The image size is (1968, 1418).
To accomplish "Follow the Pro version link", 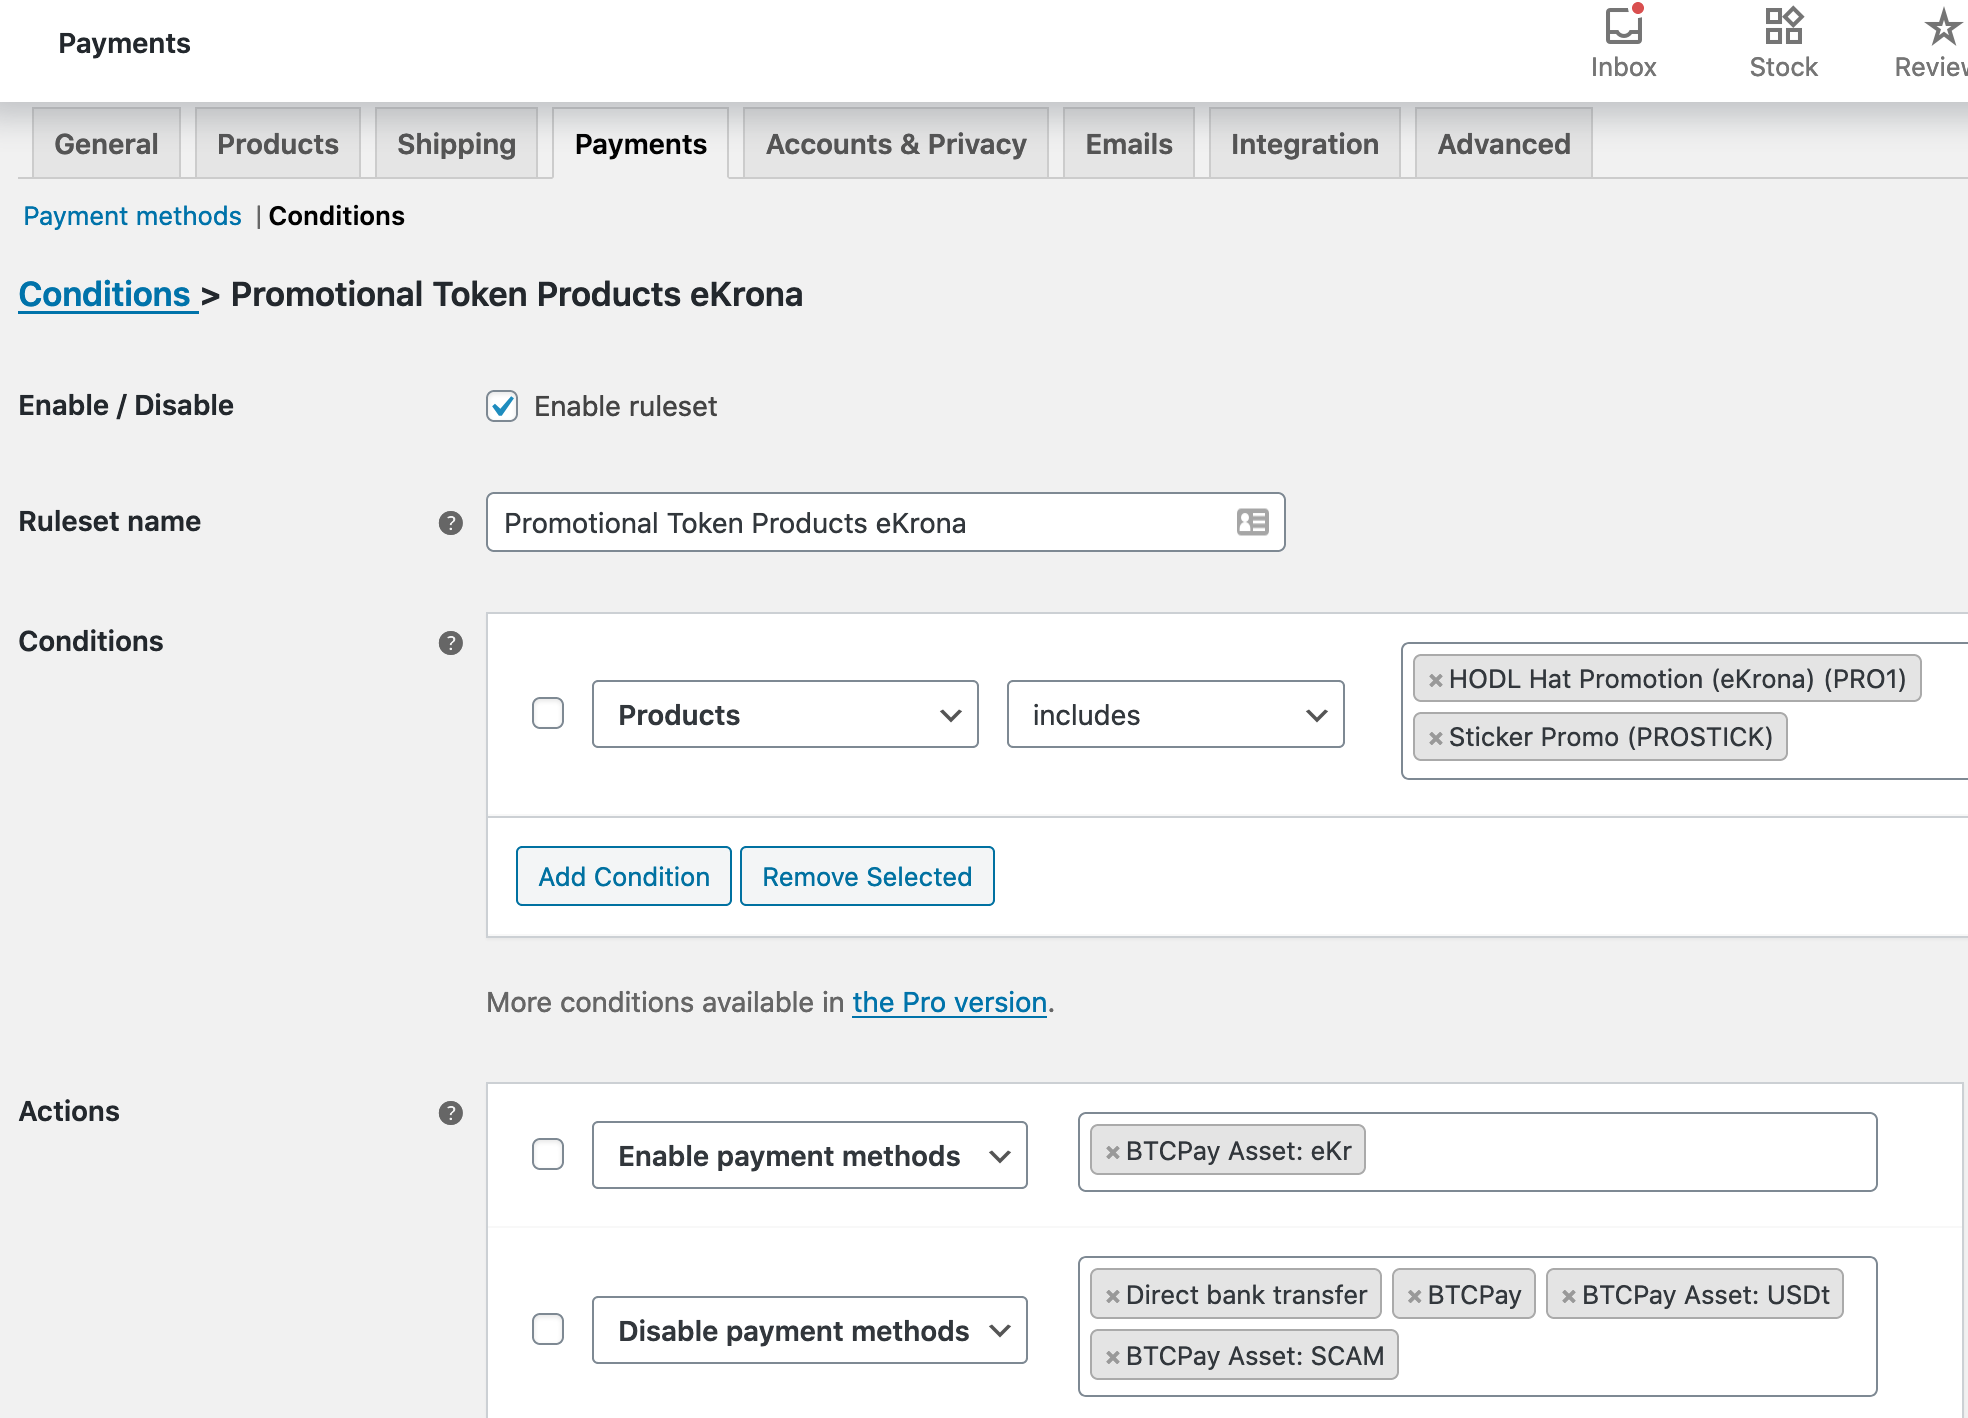I will tap(949, 1002).
